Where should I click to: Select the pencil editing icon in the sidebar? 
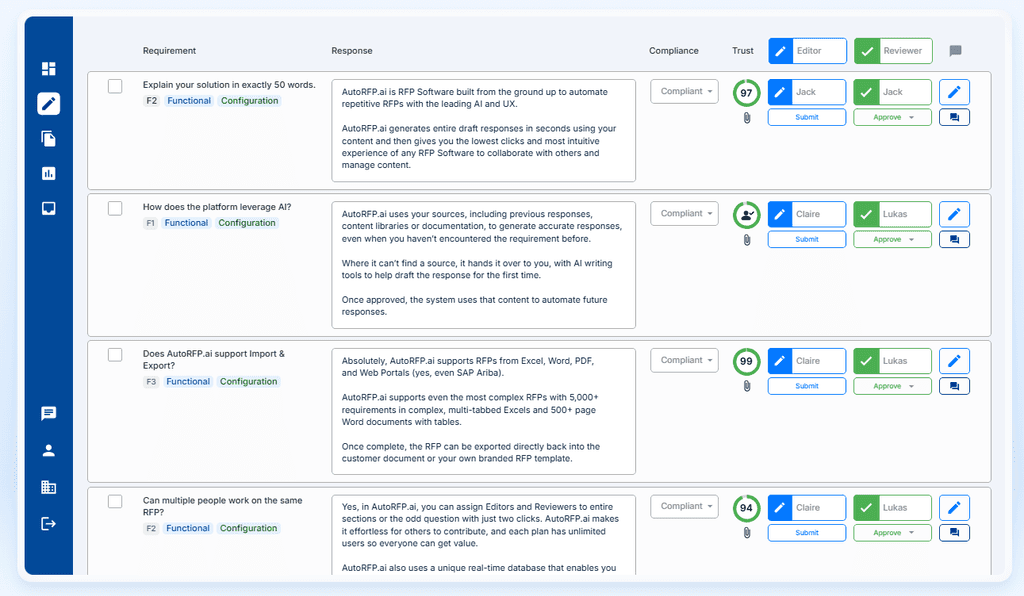pyautogui.click(x=47, y=103)
